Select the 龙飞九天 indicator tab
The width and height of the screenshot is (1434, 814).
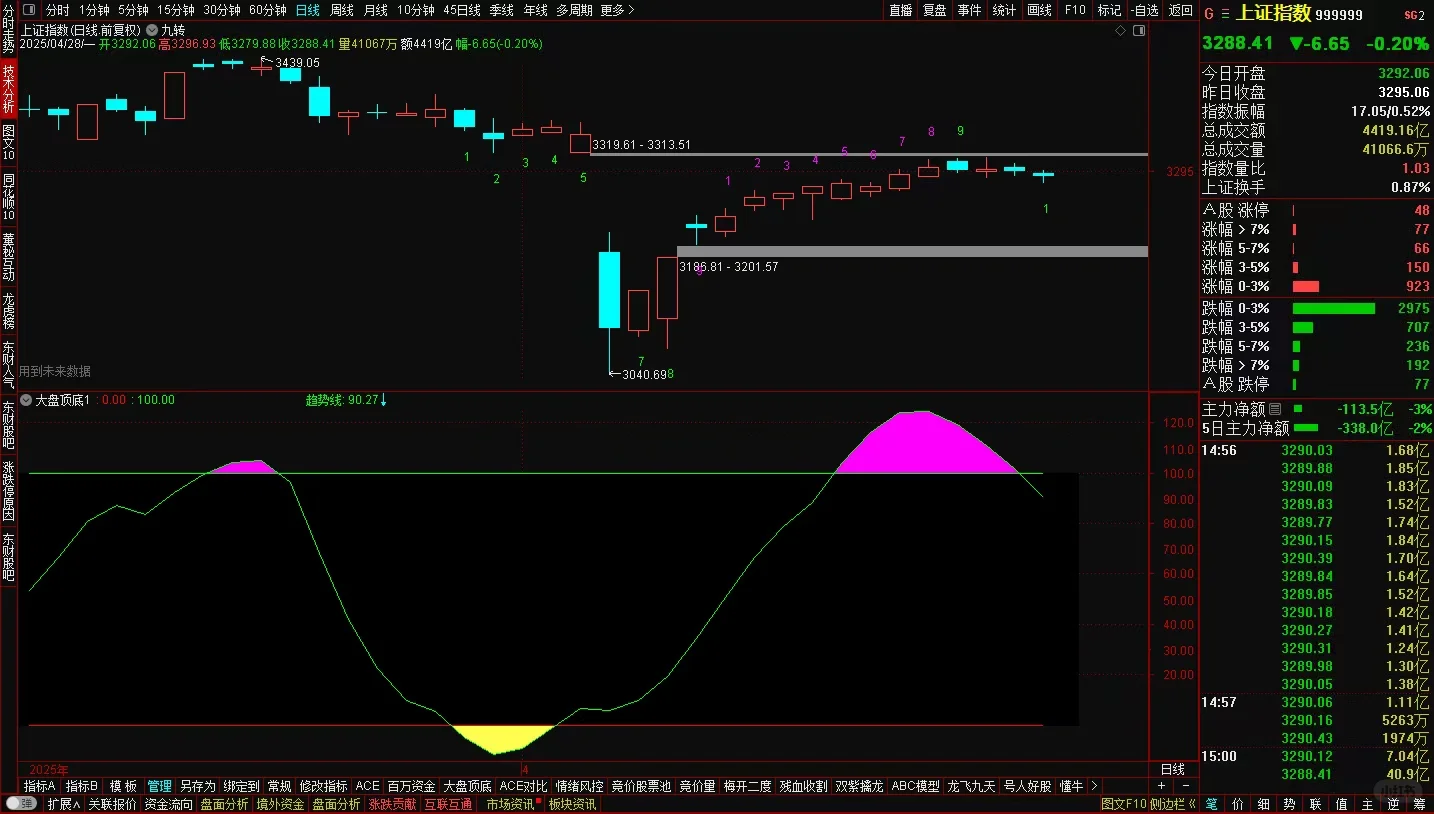pyautogui.click(x=972, y=786)
